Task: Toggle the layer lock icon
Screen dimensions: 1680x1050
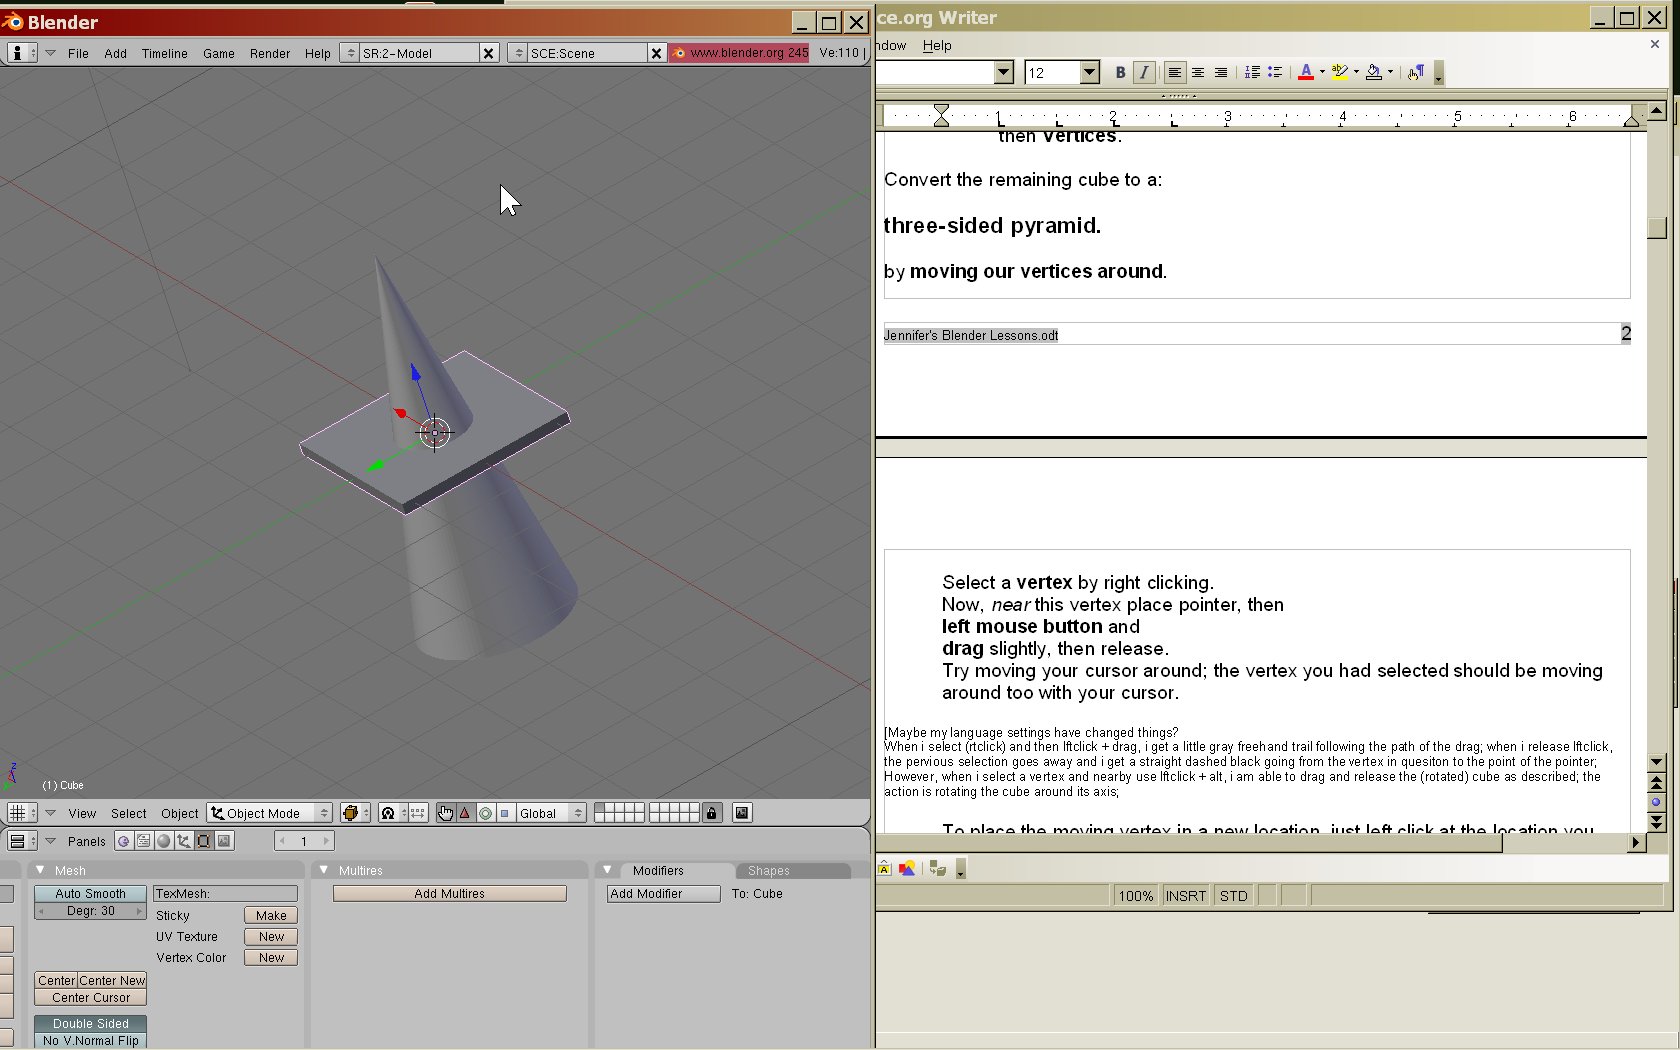Action: (712, 813)
